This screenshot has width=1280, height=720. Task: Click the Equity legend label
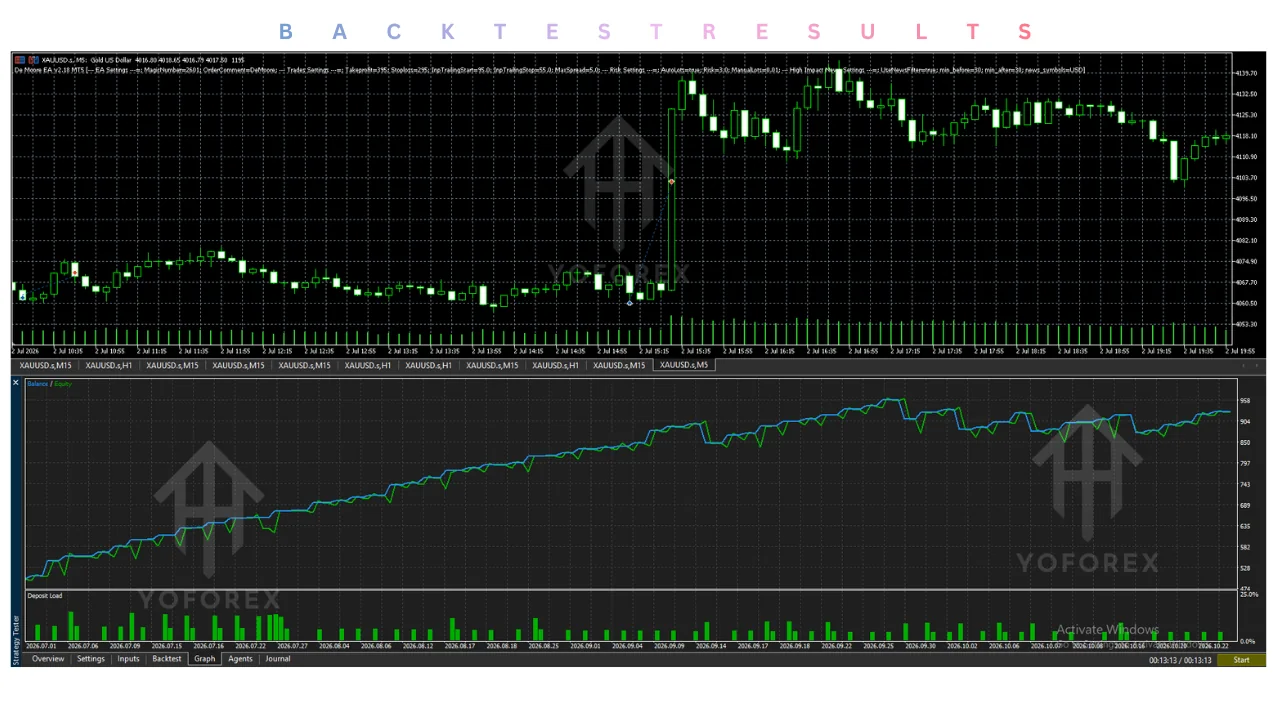click(x=63, y=384)
